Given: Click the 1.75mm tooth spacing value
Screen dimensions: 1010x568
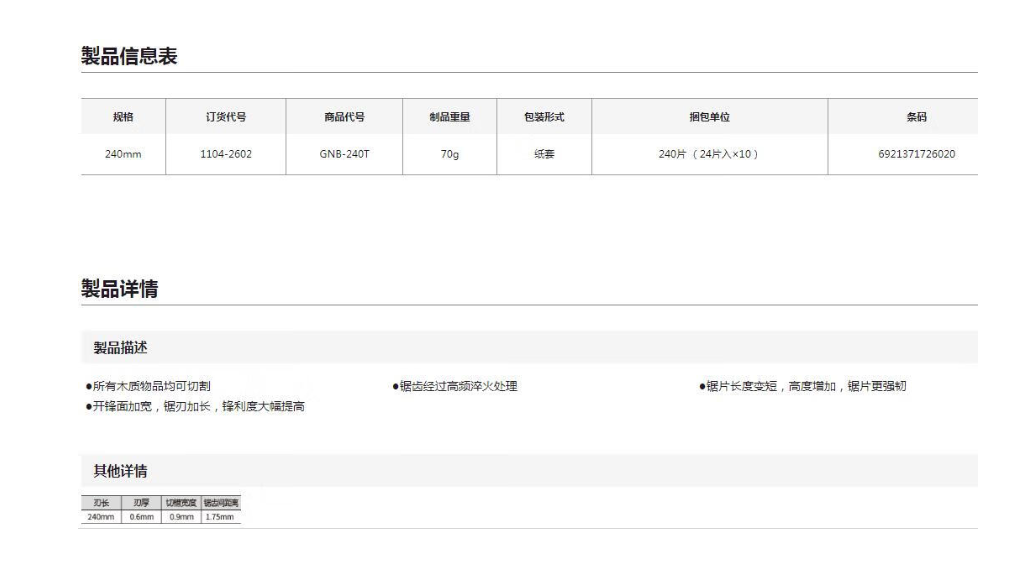Looking at the screenshot, I should pos(220,516).
